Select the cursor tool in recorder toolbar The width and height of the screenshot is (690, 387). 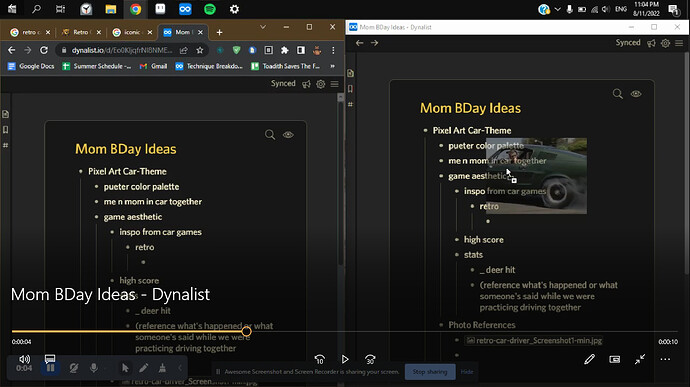[x=125, y=368]
